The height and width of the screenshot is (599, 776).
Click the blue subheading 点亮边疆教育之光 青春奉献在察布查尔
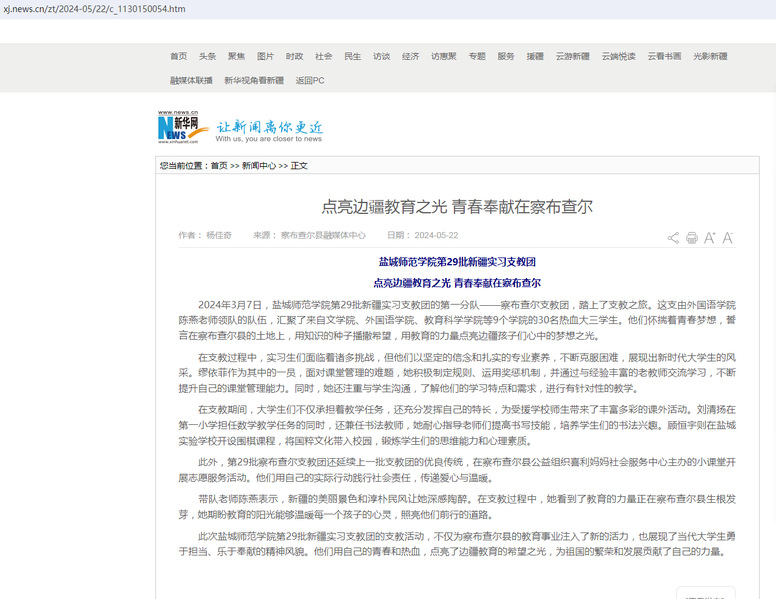pos(457,283)
